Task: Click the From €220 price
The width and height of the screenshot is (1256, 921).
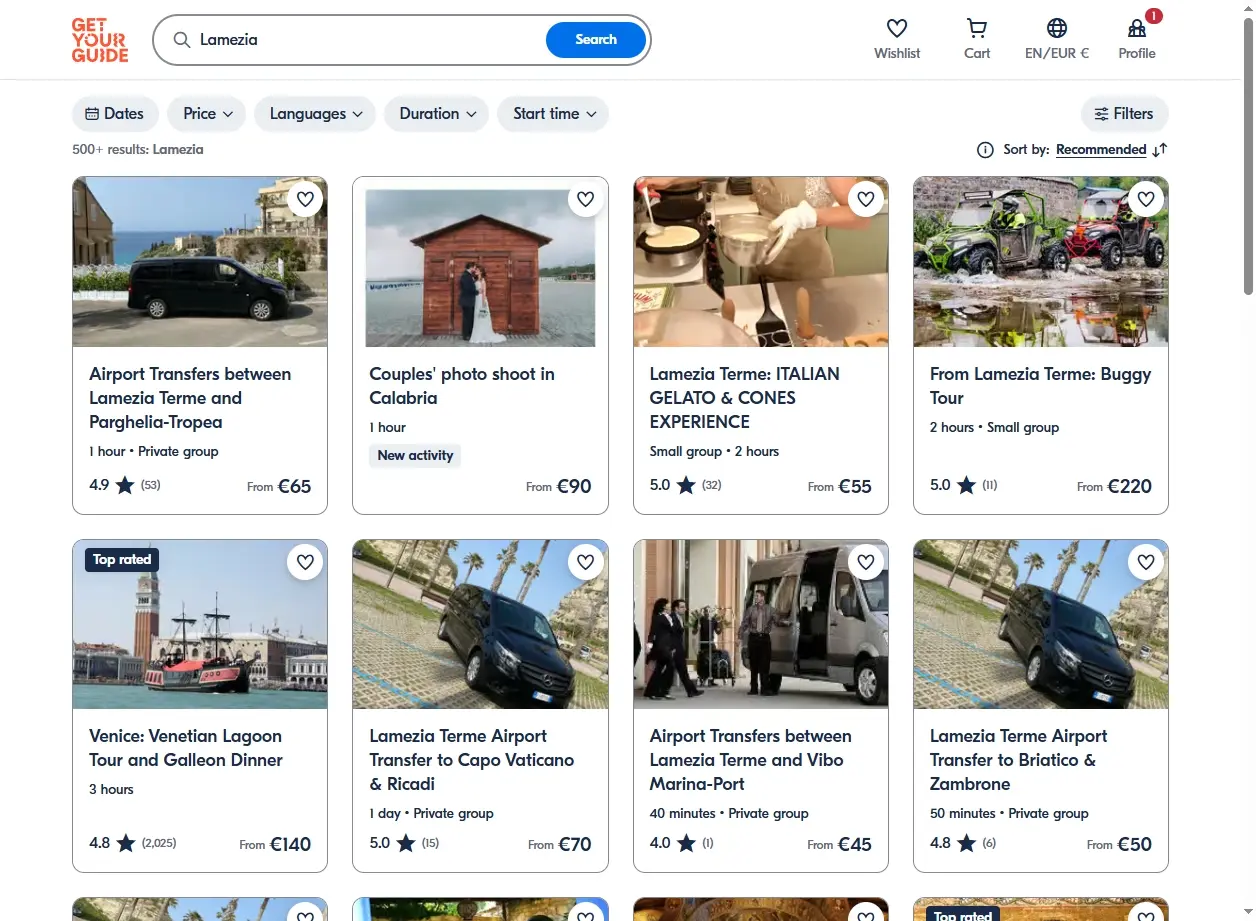Action: tap(1114, 487)
